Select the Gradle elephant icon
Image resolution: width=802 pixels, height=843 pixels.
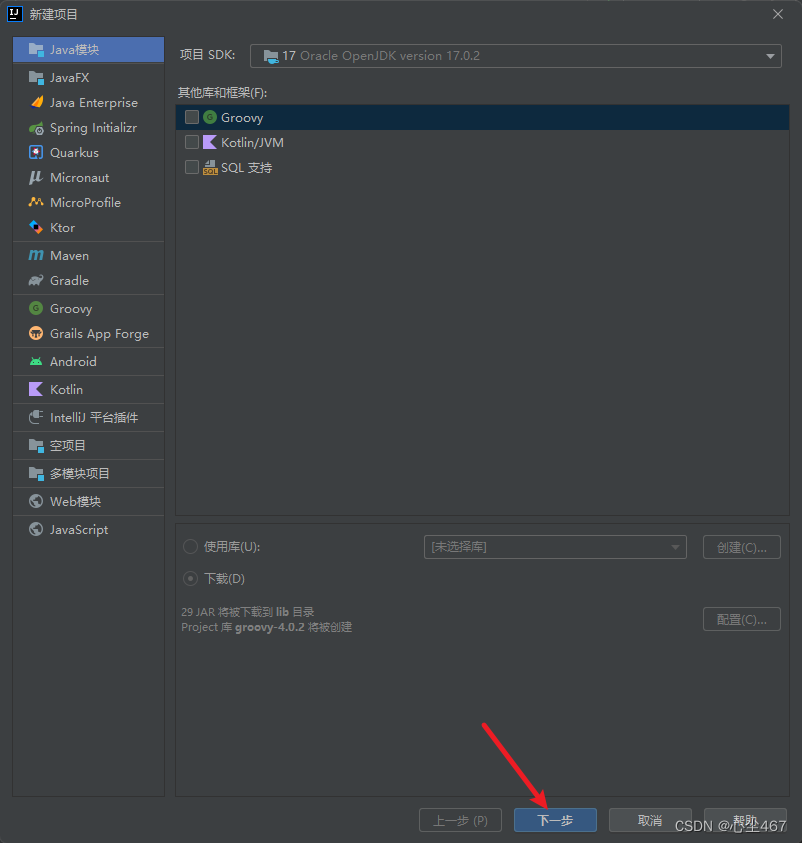click(36, 281)
